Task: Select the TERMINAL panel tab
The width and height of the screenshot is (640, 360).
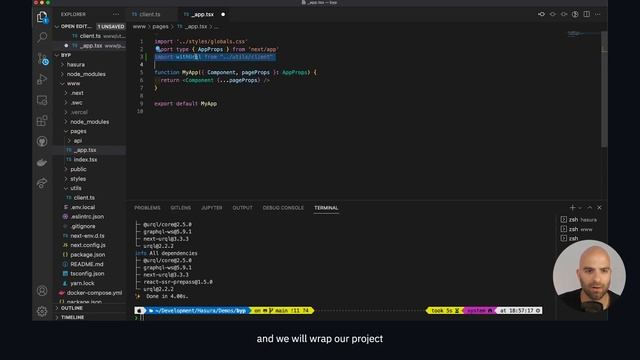Action: 326,208
